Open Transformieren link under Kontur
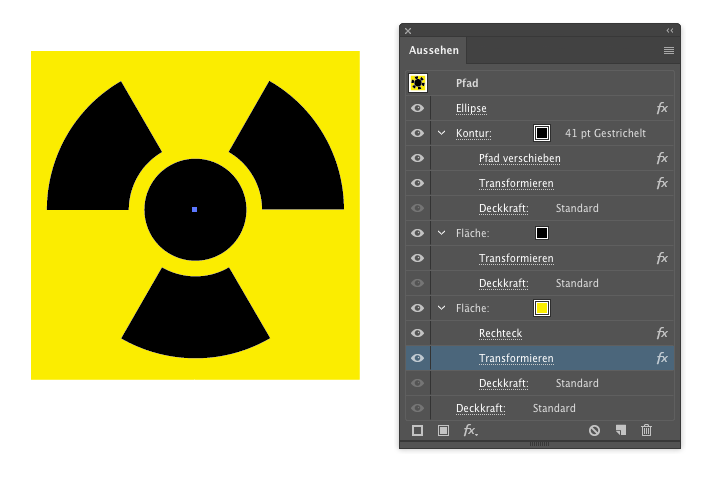 [x=516, y=184]
